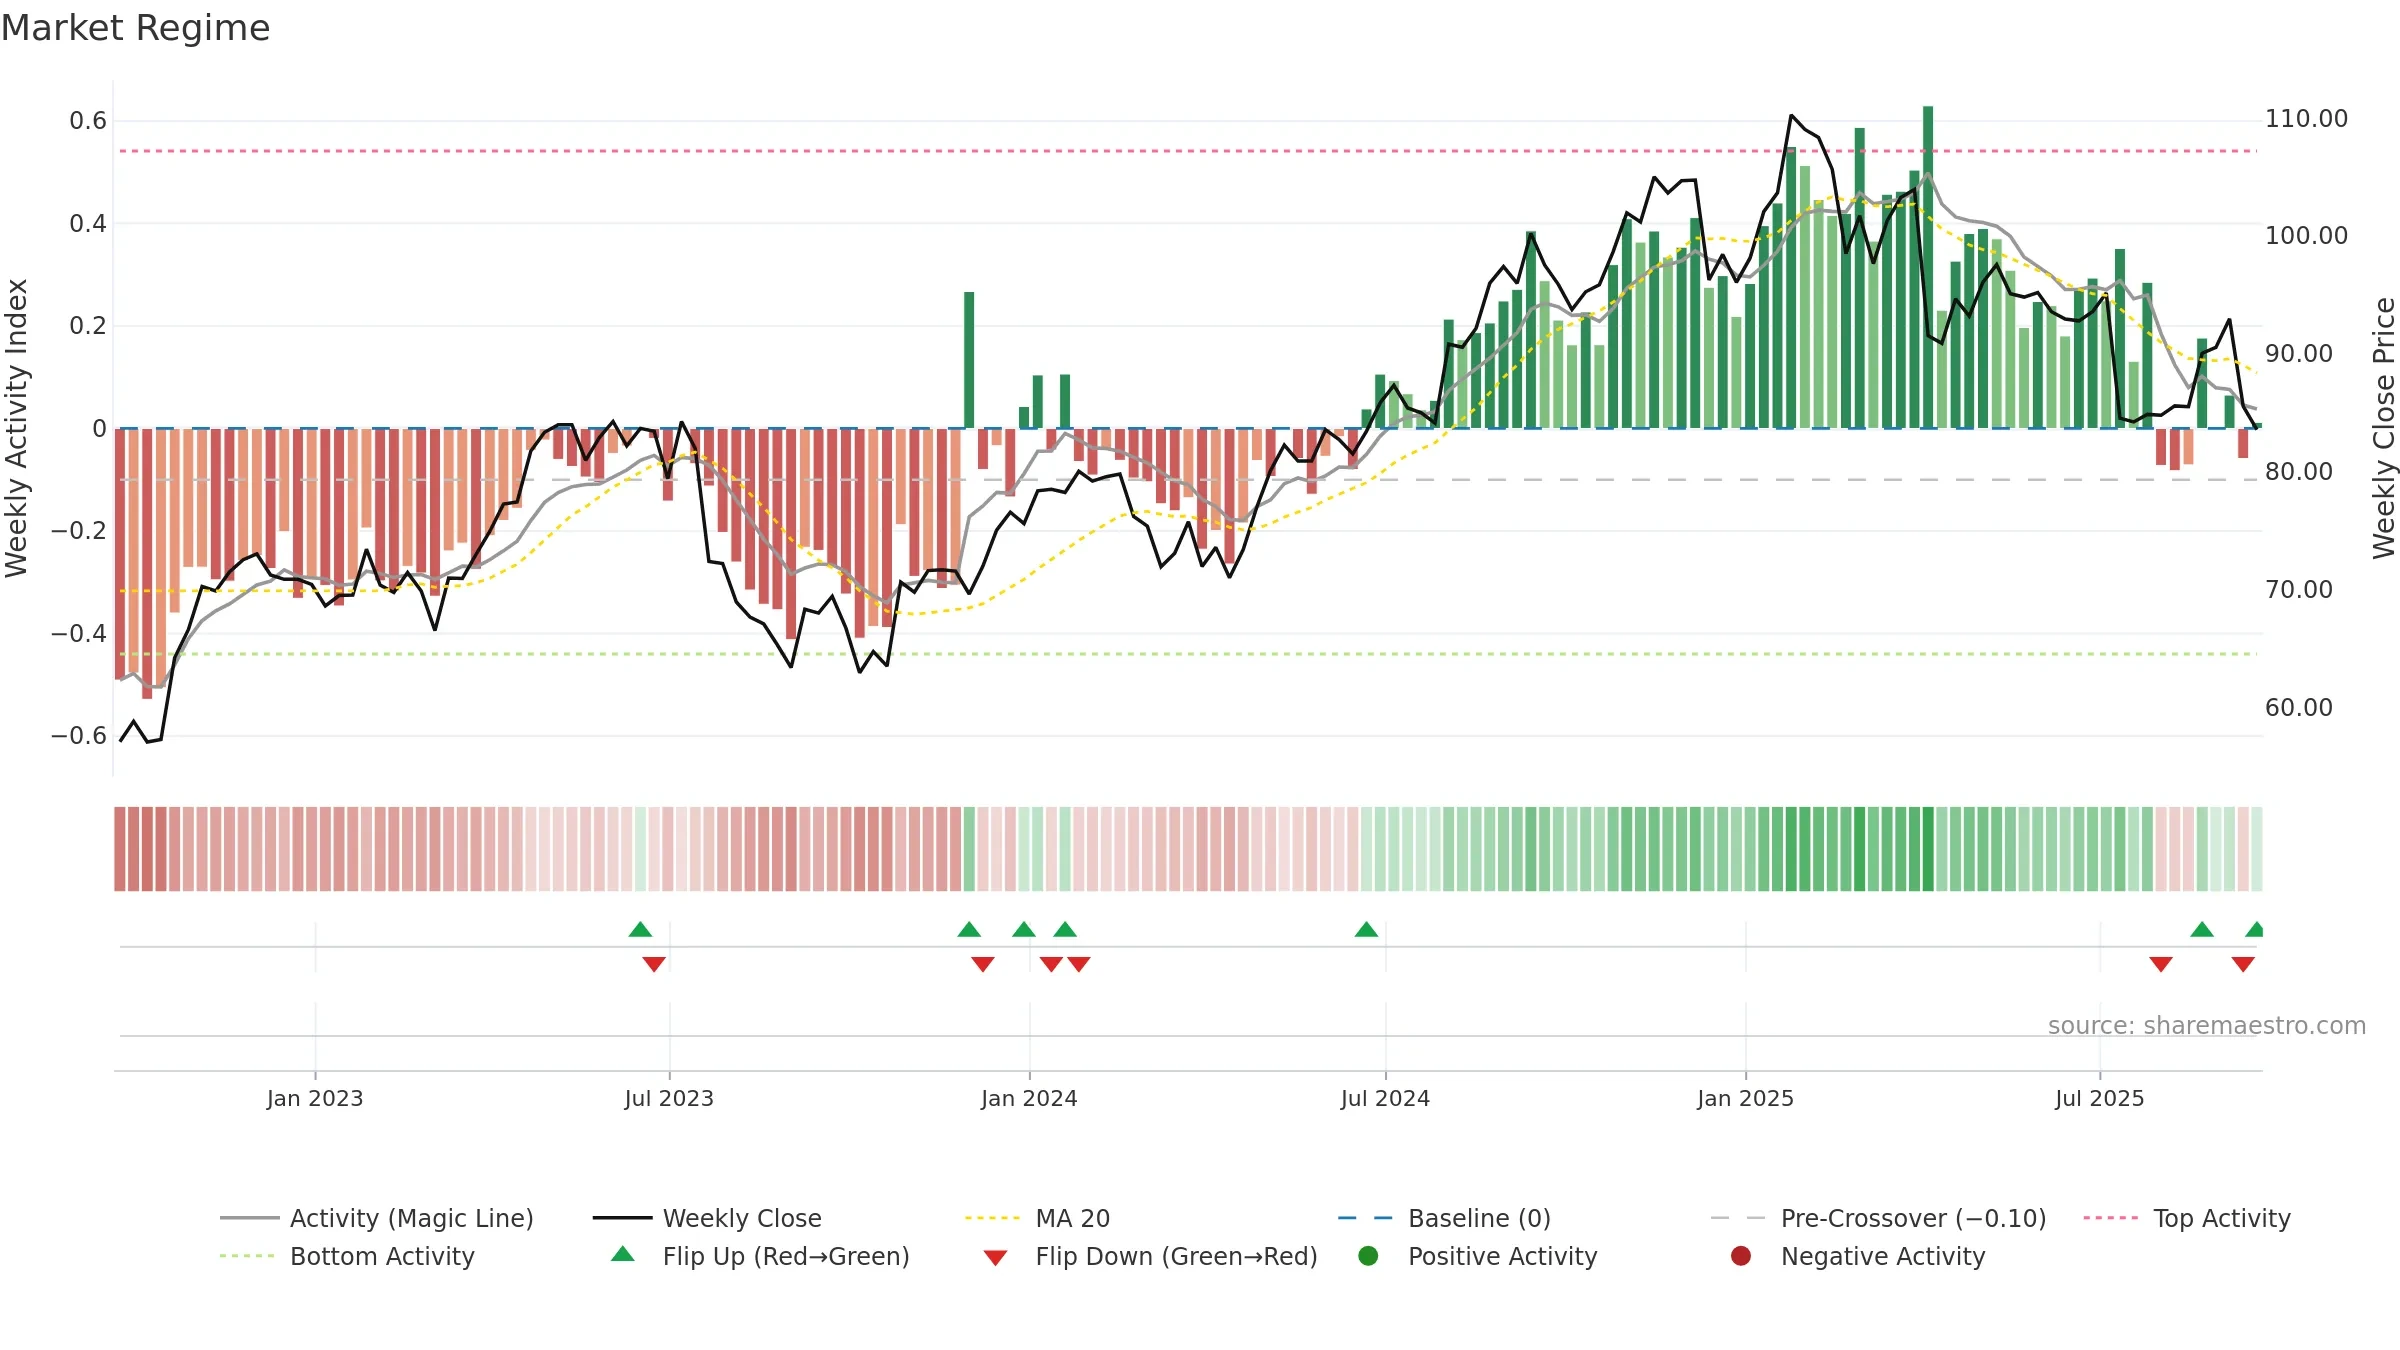Toggle the Baseline (0) legend entry
The image size is (2400, 1350).
(x=1444, y=1218)
